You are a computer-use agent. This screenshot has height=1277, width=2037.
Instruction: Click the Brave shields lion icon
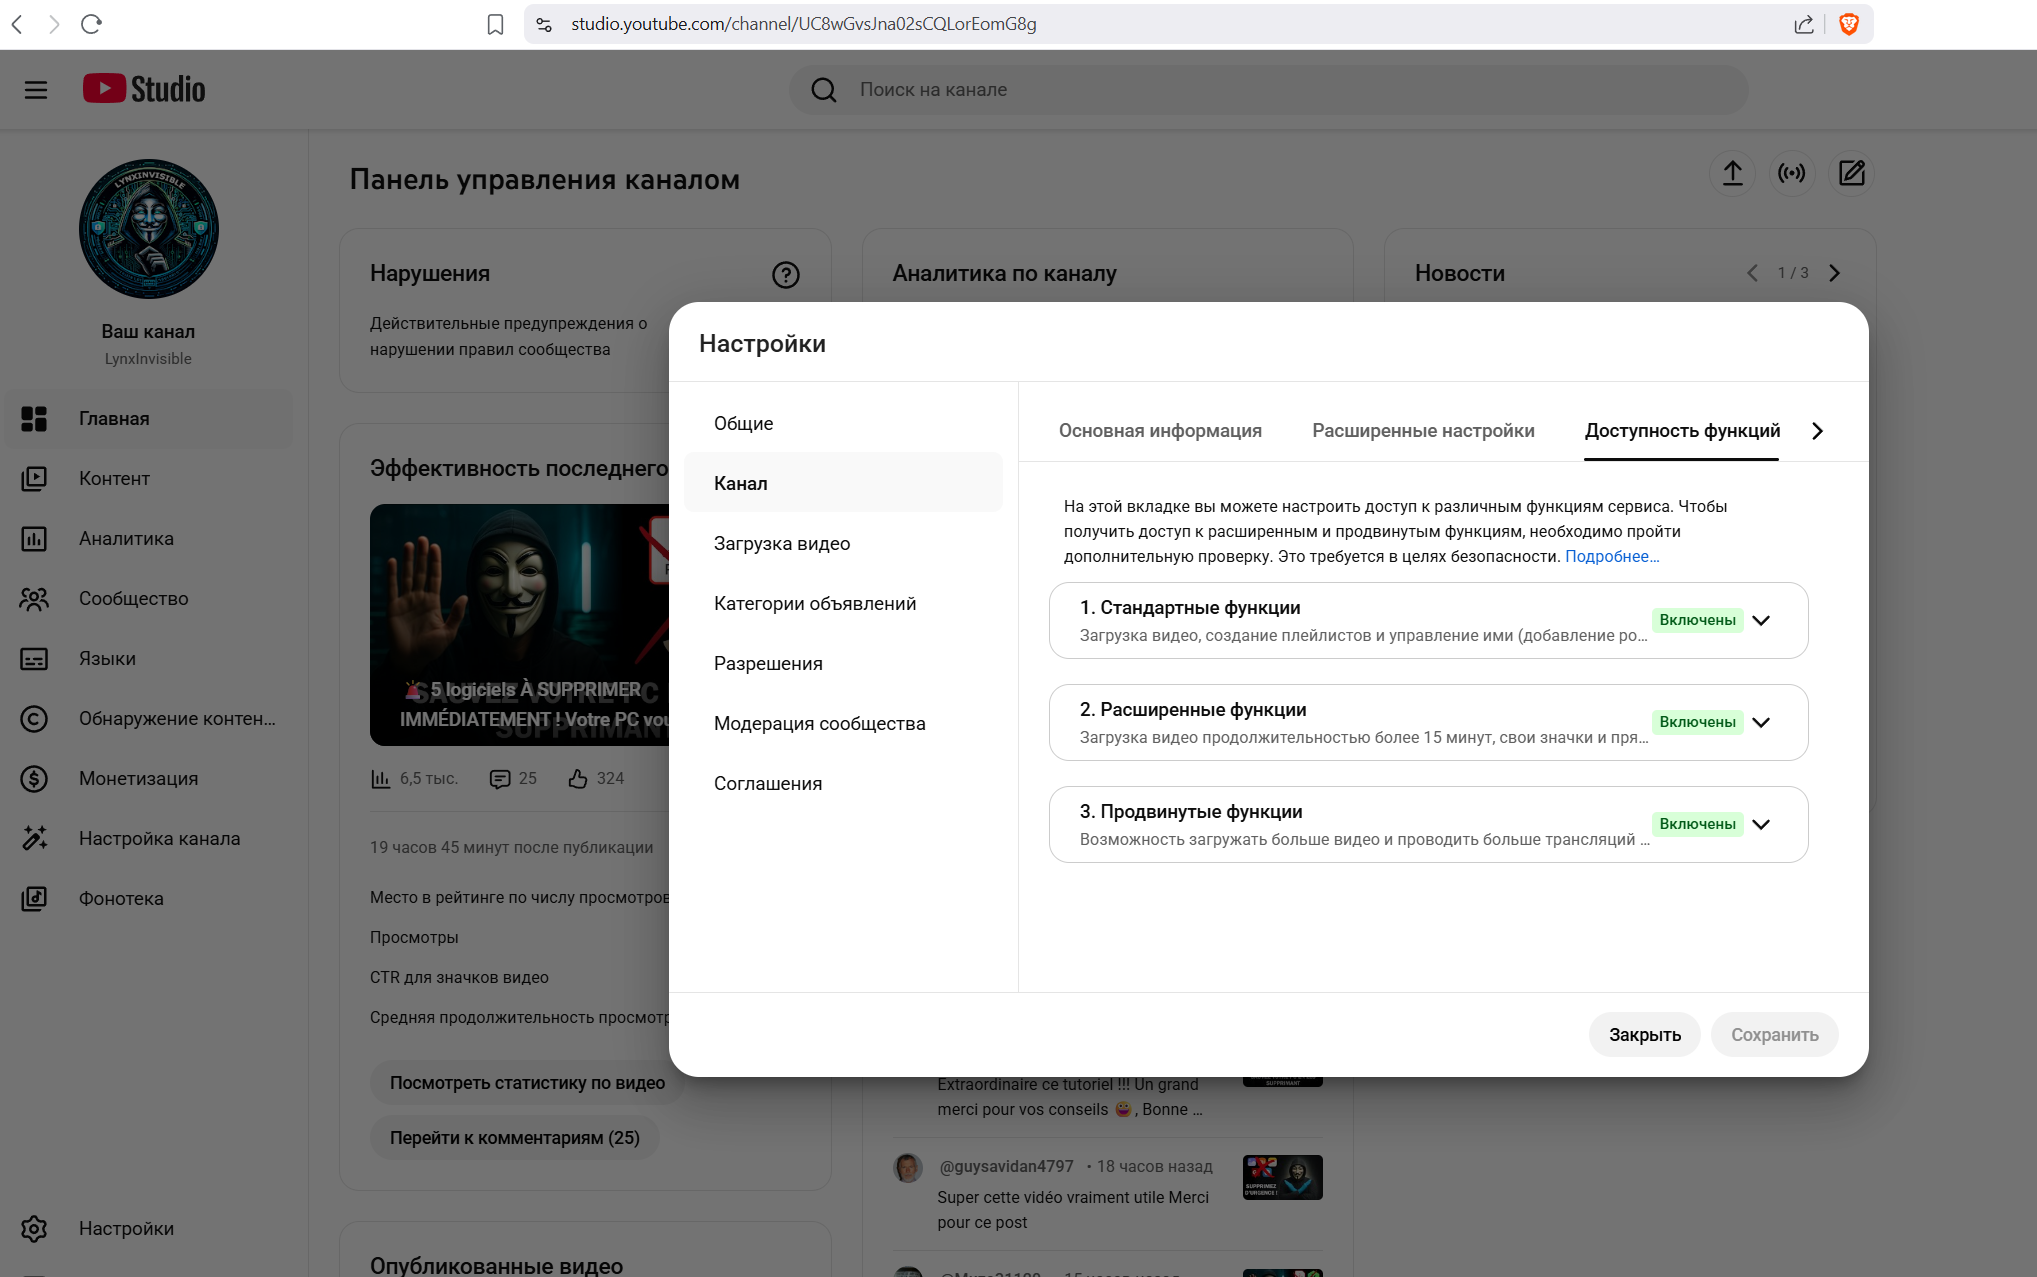[1848, 24]
